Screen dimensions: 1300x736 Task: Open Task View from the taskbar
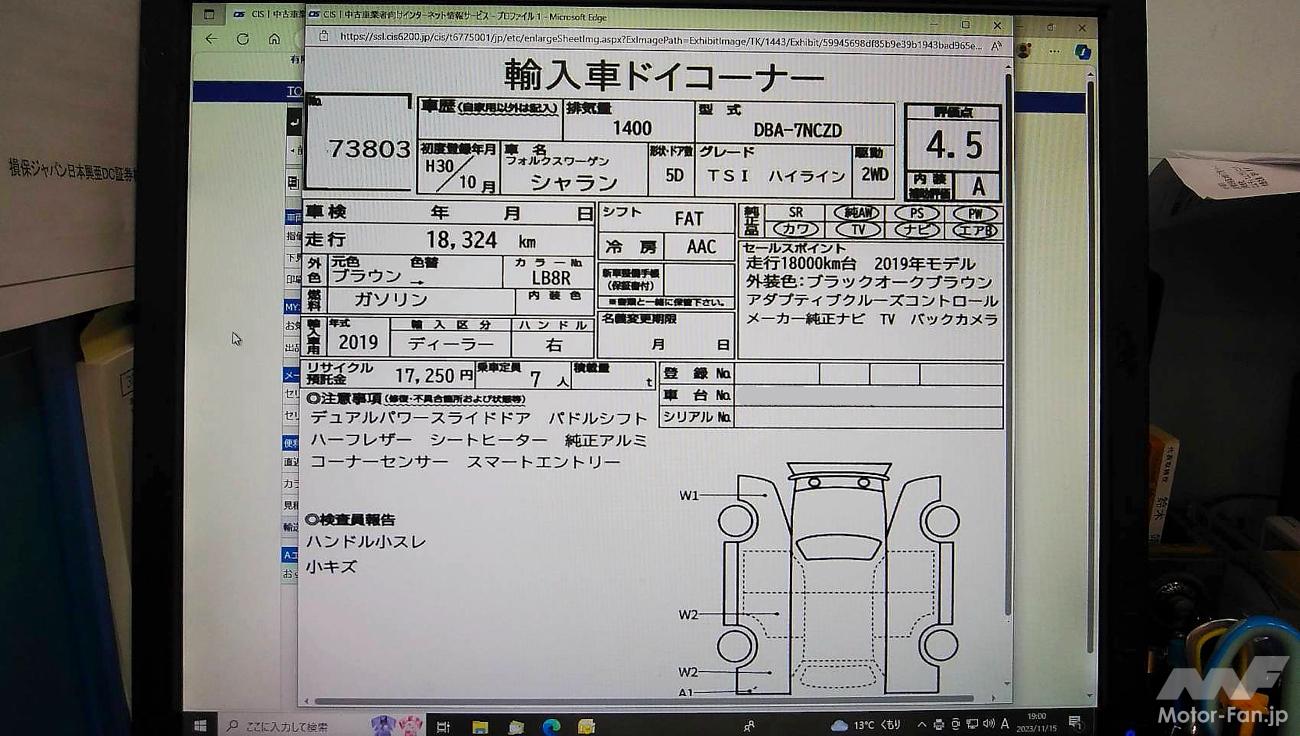(443, 726)
